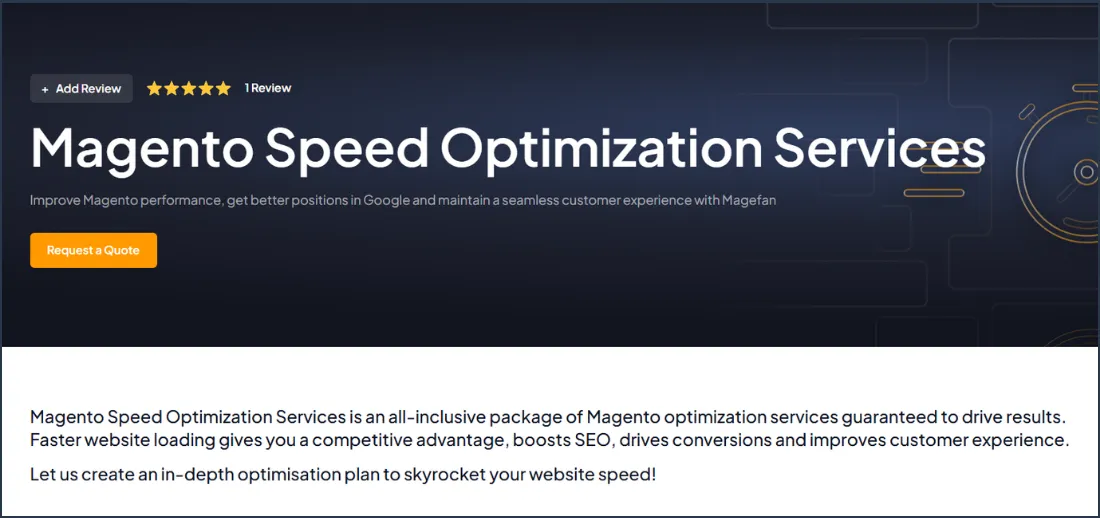
Task: Click the all-inclusive package description sentence
Action: [548, 417]
